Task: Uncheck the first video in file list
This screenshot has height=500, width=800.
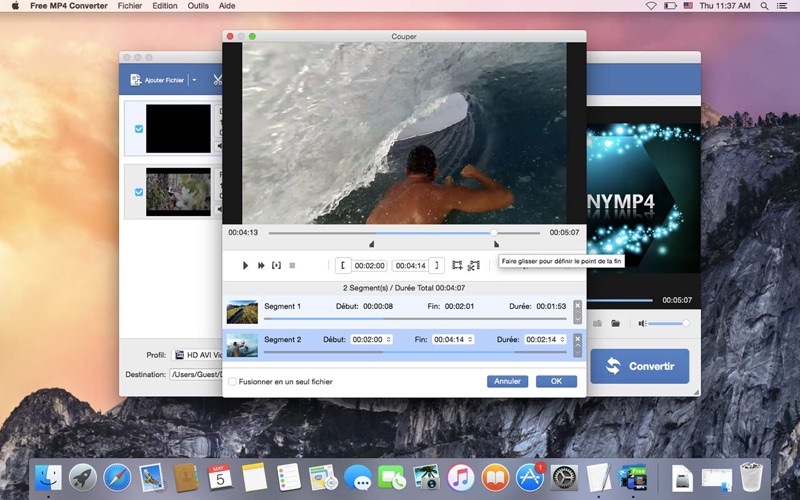Action: [139, 129]
